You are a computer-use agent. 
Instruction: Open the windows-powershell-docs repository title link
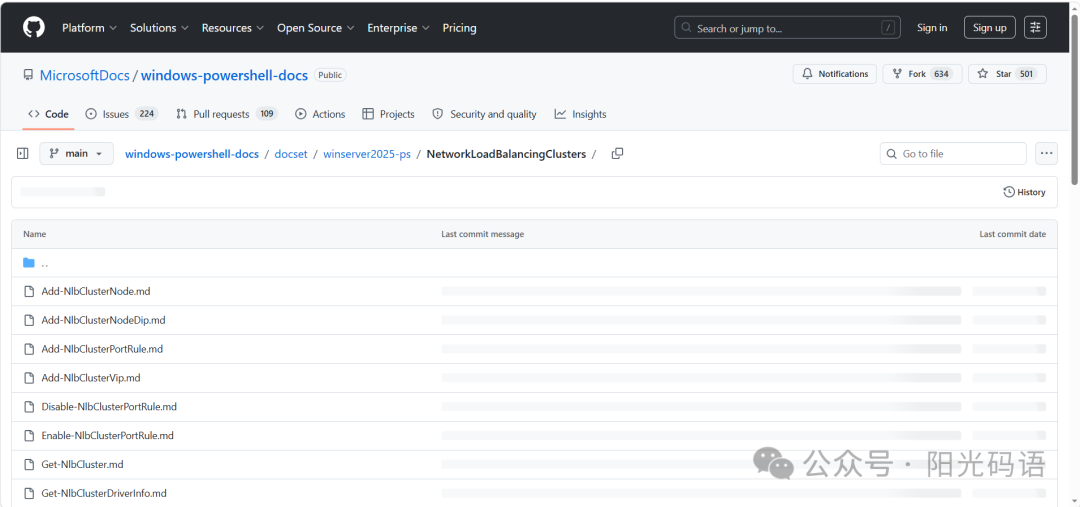[225, 76]
